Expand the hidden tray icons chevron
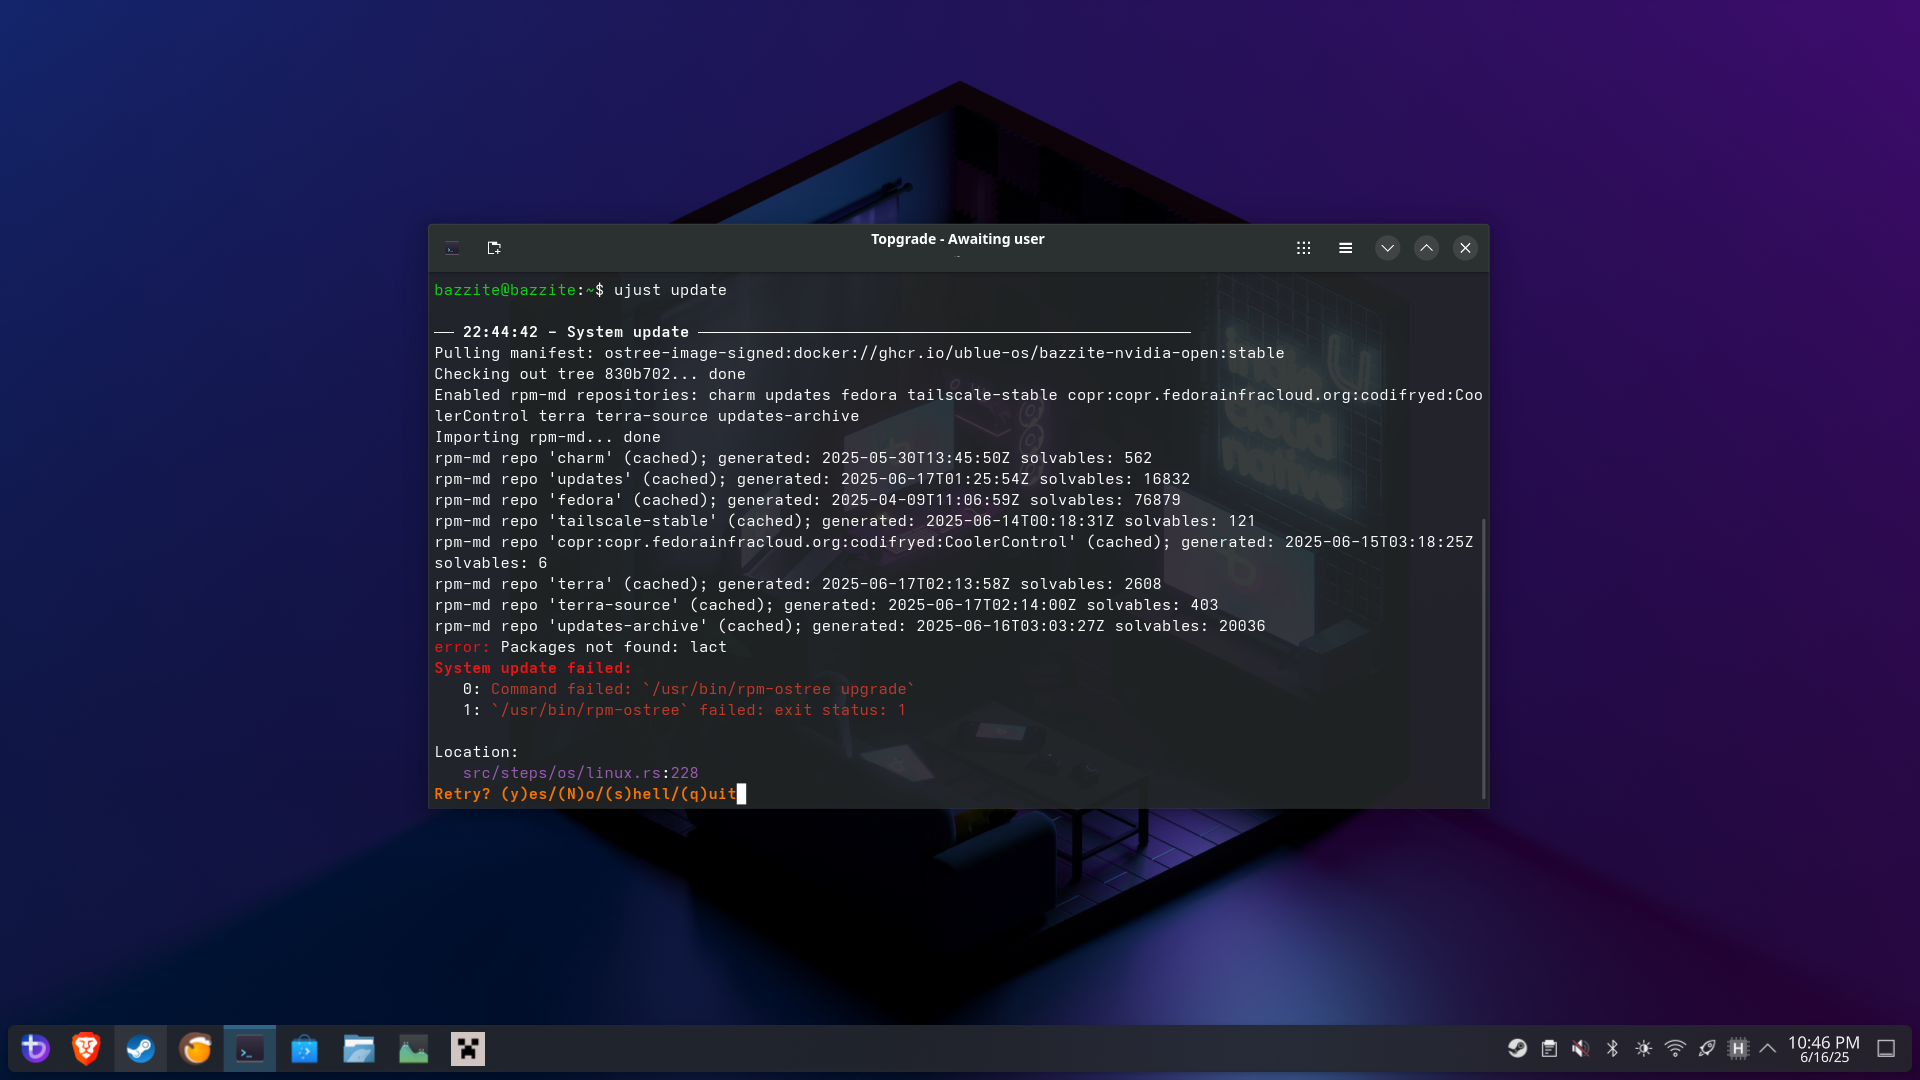The width and height of the screenshot is (1920, 1080). pyautogui.click(x=1767, y=1048)
